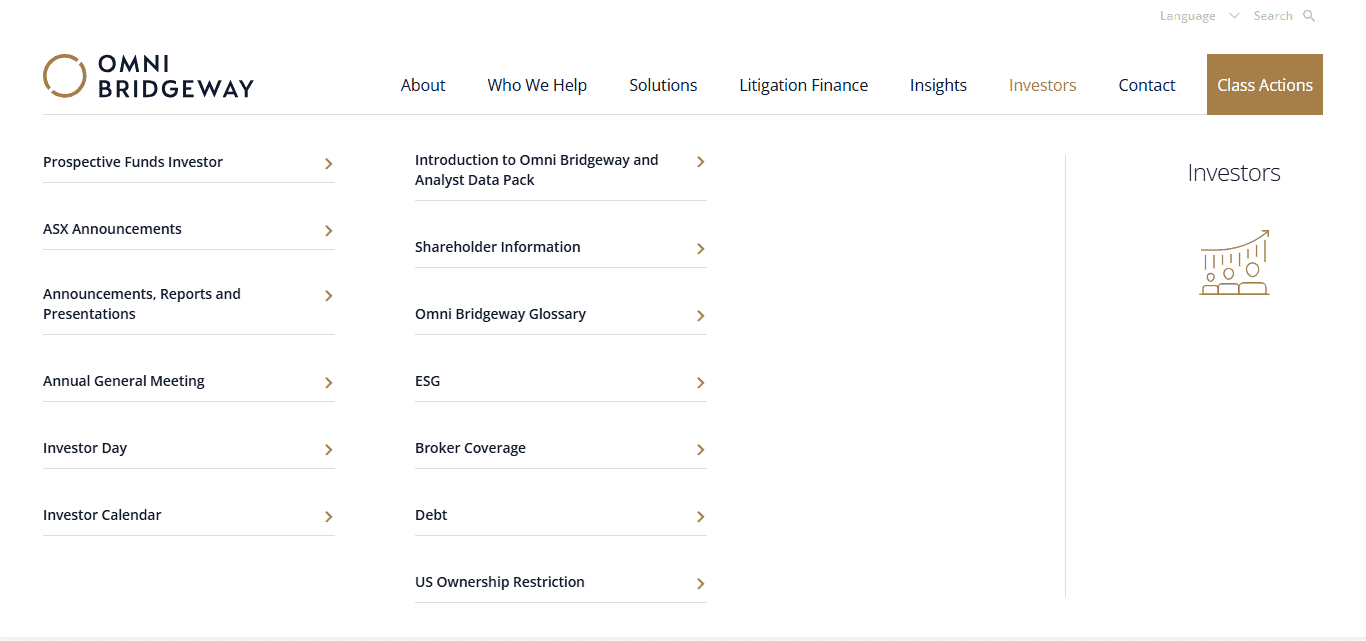The height and width of the screenshot is (641, 1366).
Task: Click the chevron beside Broker Coverage
Action: point(700,450)
